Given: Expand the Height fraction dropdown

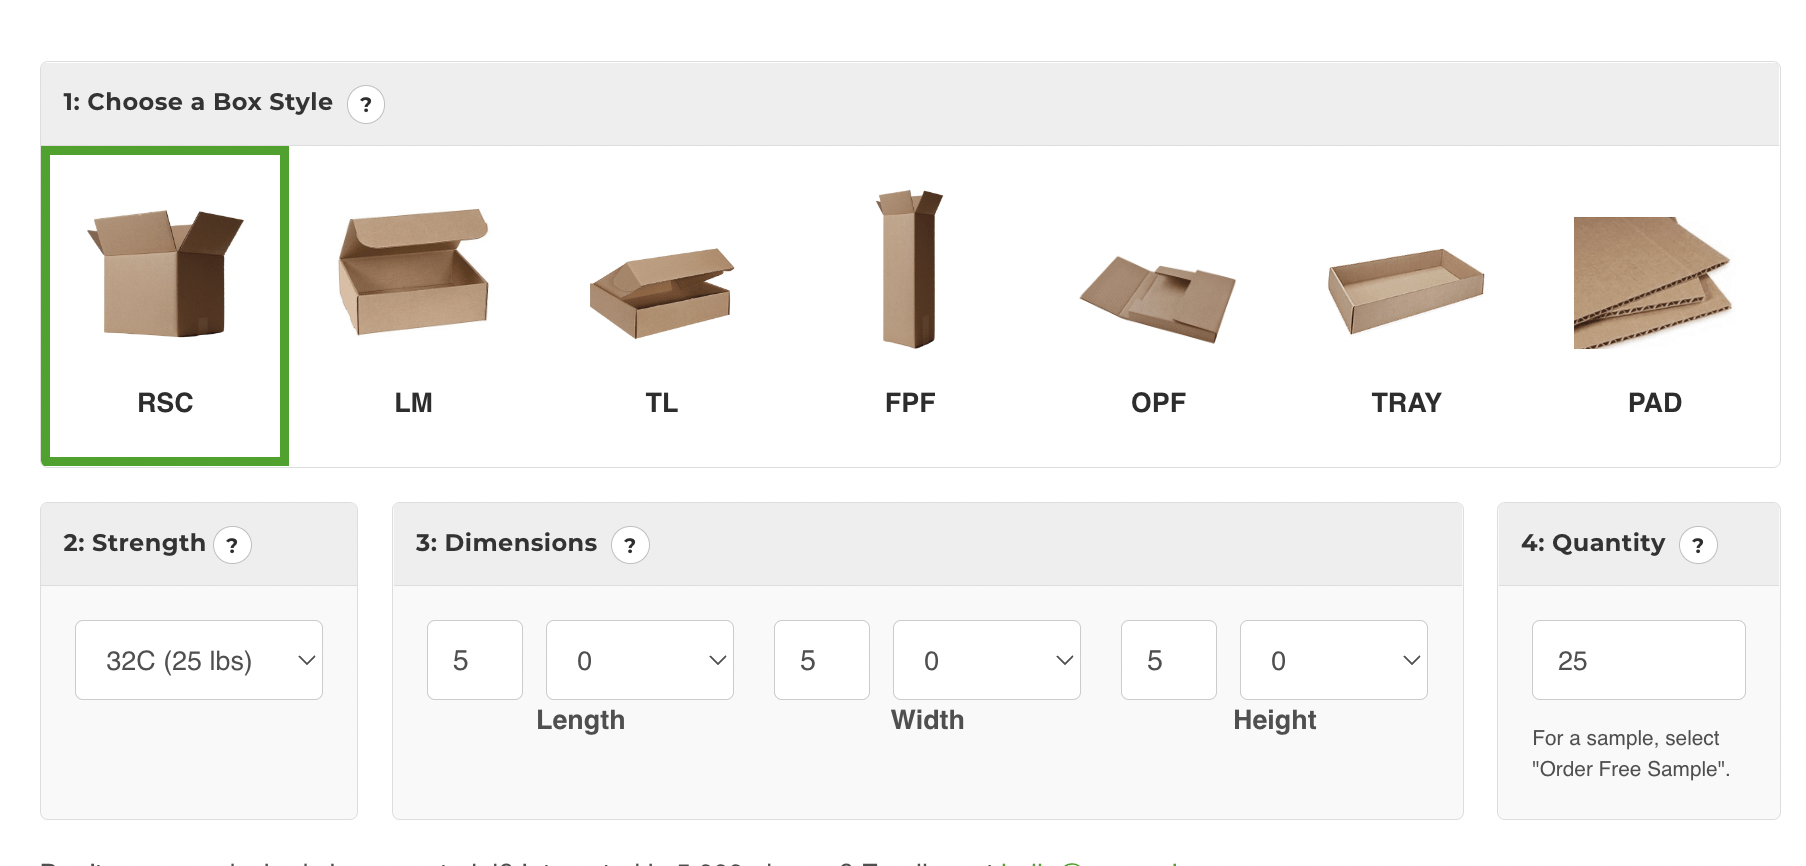Looking at the screenshot, I should click(x=1334, y=660).
